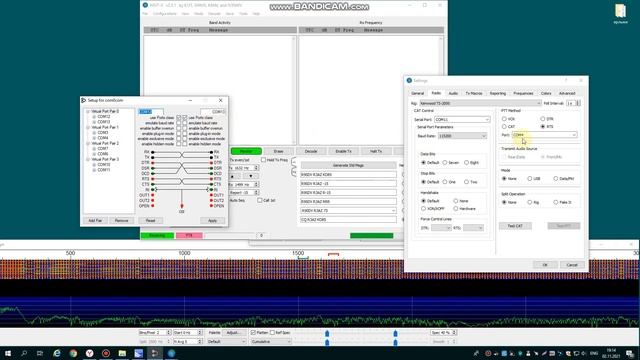Open Task View from the taskbar
The width and height of the screenshot is (640, 360).
(x=40, y=353)
